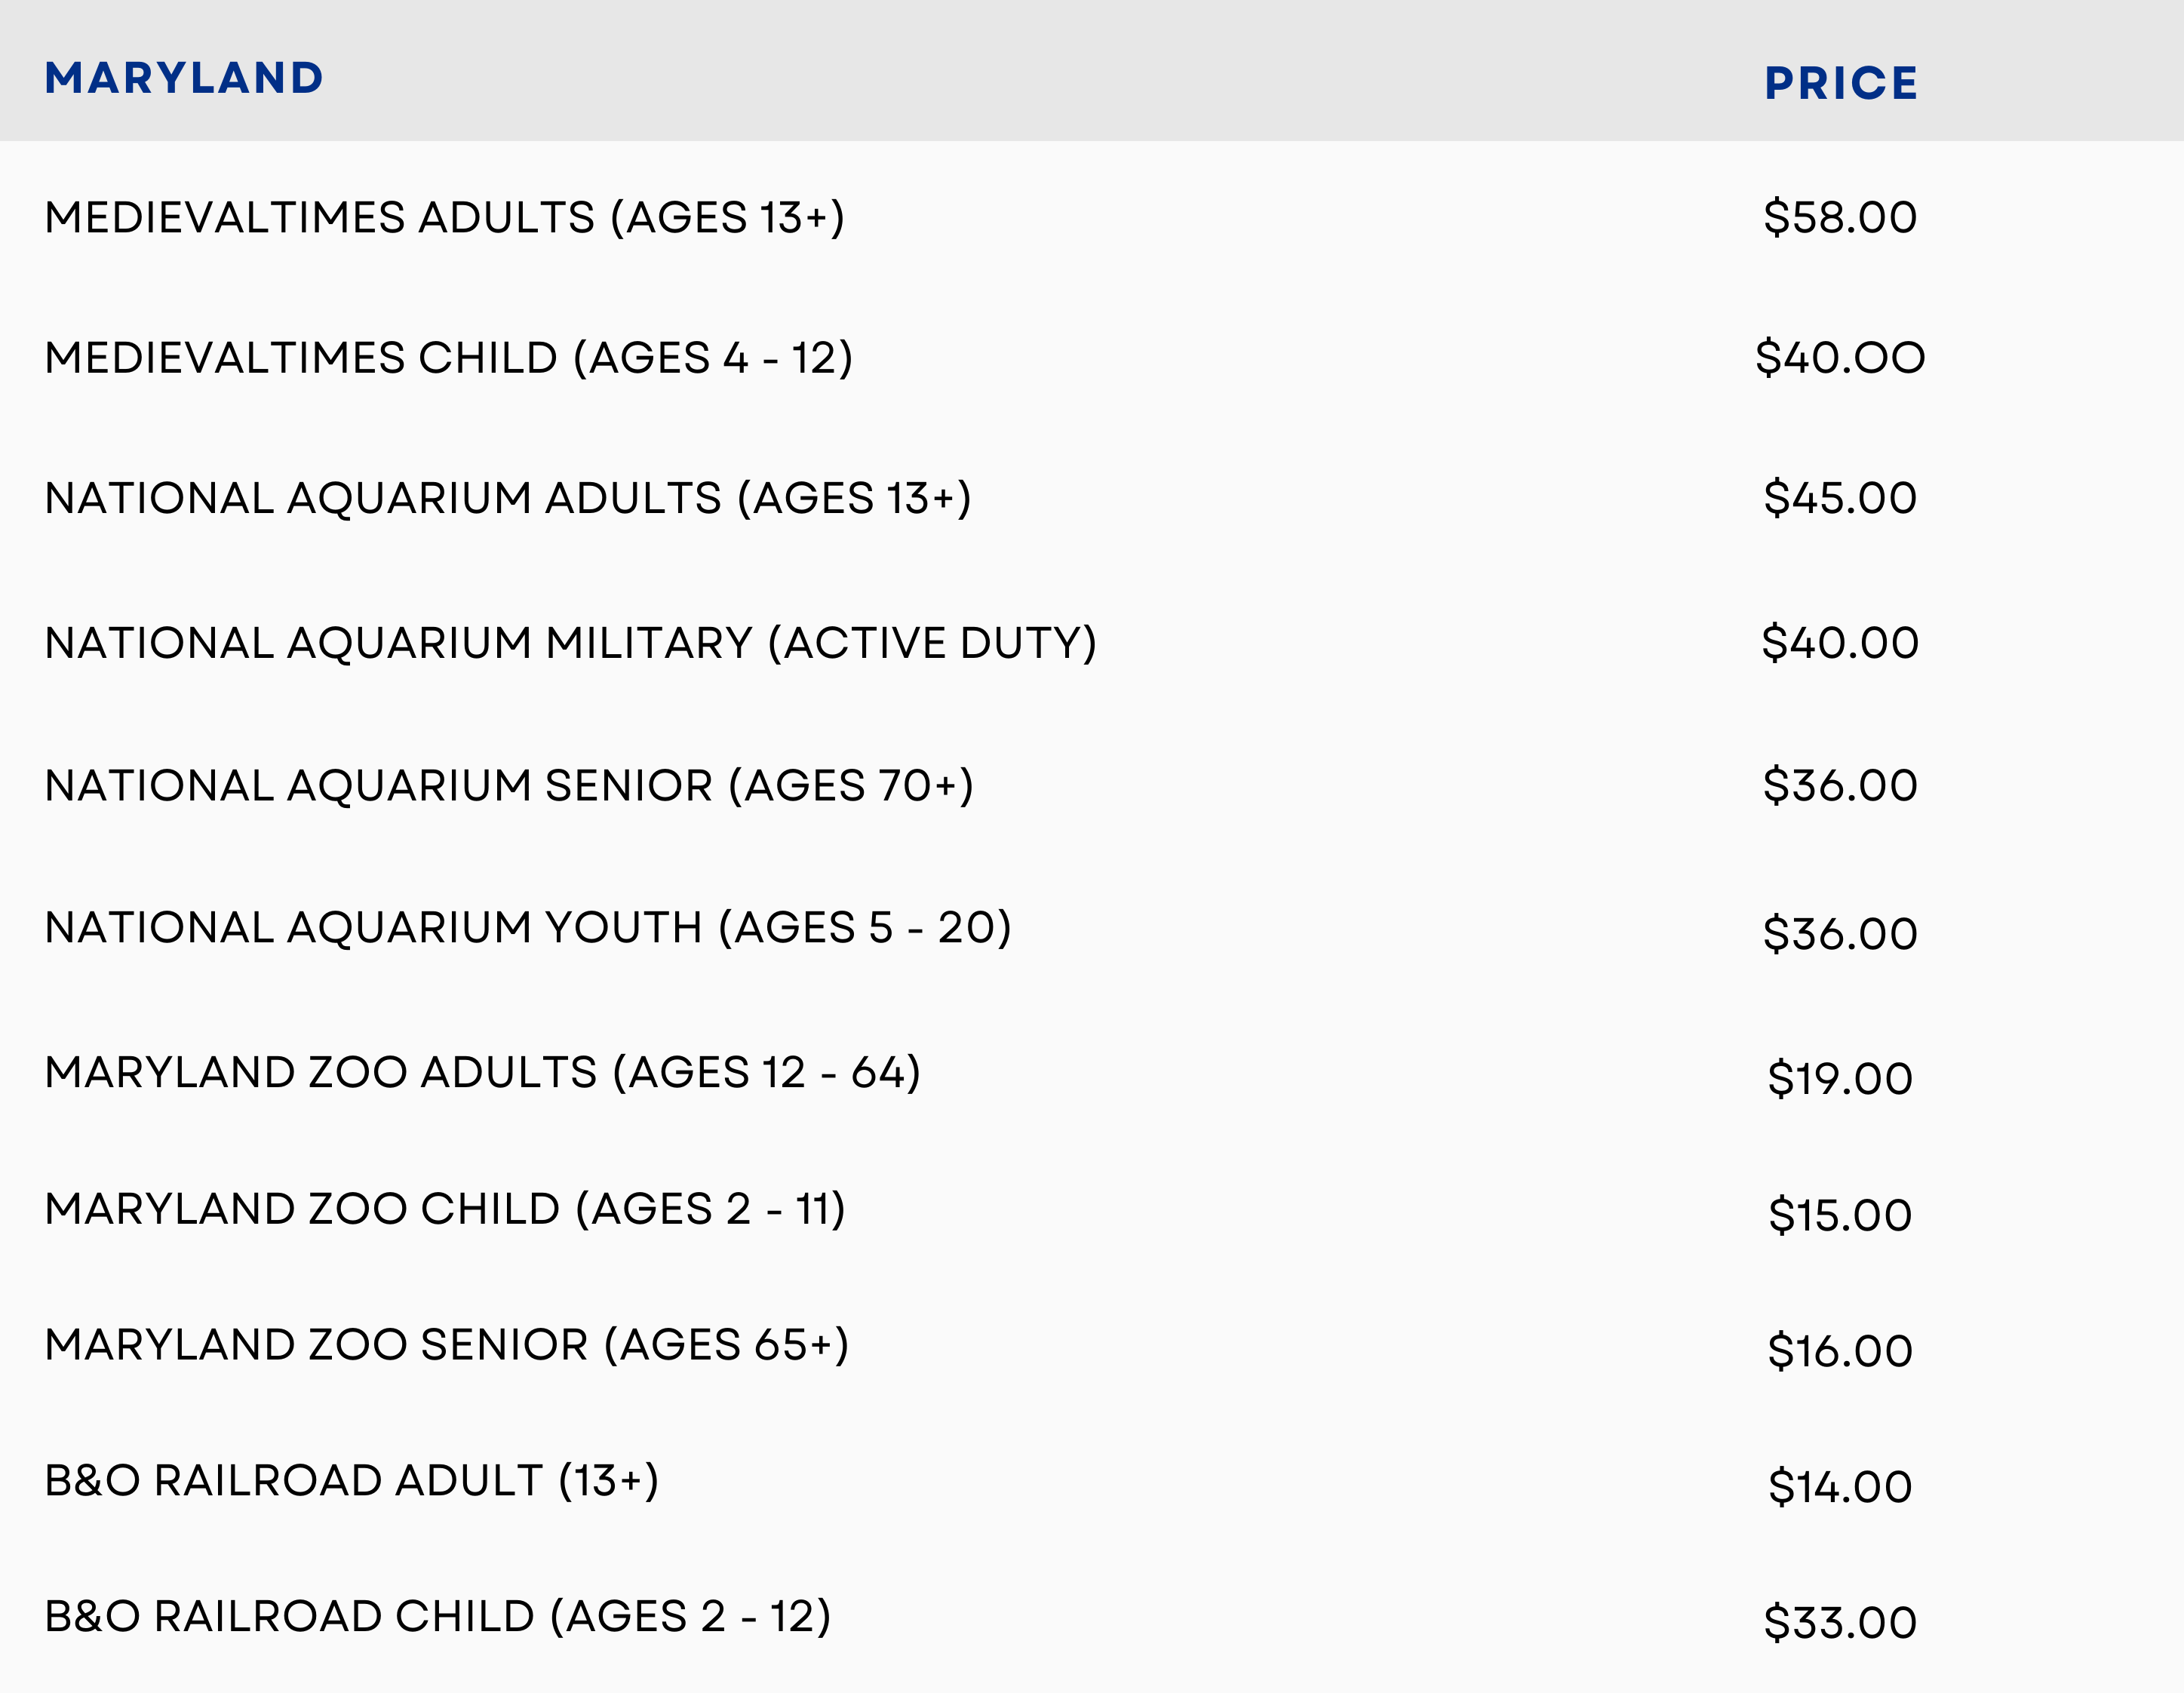Choose National Aquarium Military (Active Duty)
Viewport: 2184px width, 1693px height.
pos(571,642)
